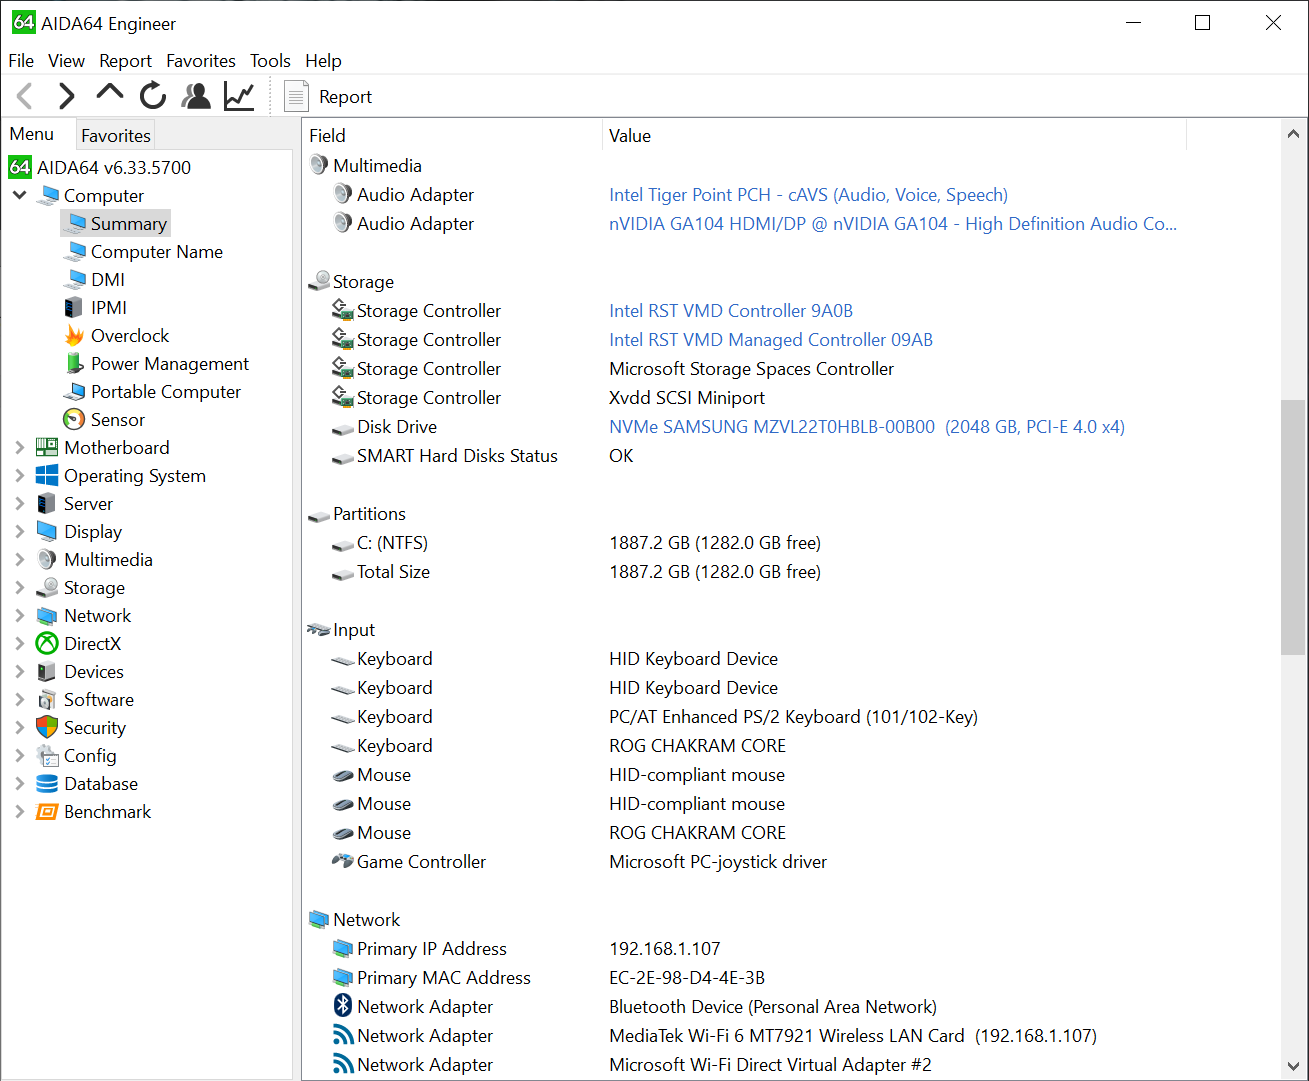The height and width of the screenshot is (1081, 1309).
Task: Switch to the Favorites tab
Action: tap(116, 135)
